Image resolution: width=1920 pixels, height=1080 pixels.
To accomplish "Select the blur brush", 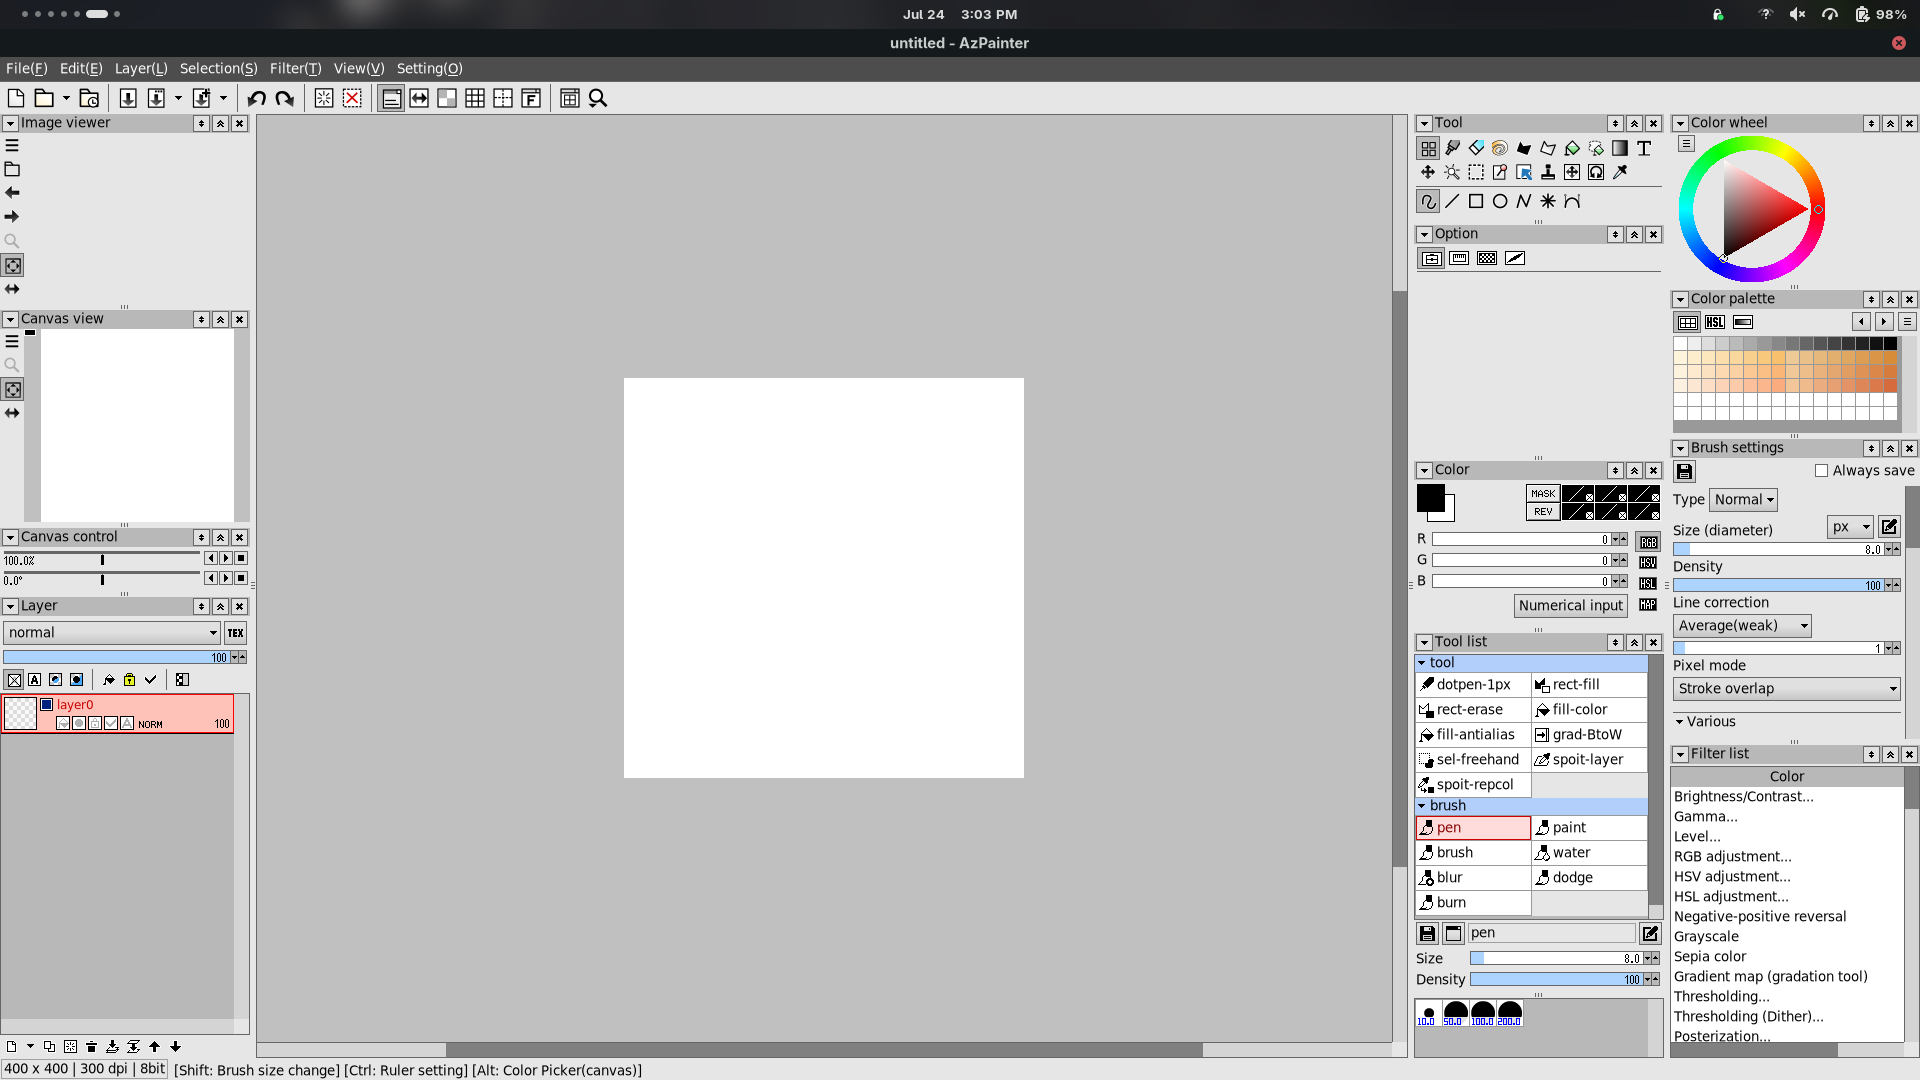I will point(1473,878).
